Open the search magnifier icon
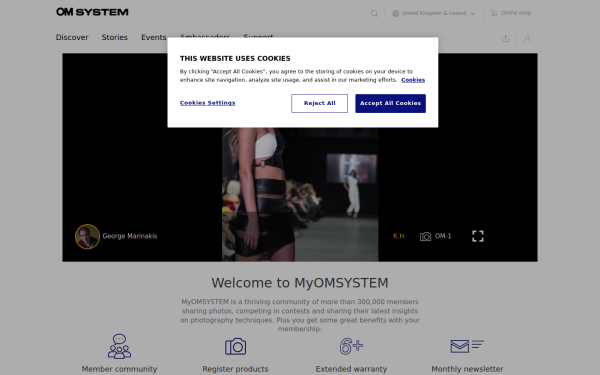This screenshot has width=600, height=375. [374, 13]
